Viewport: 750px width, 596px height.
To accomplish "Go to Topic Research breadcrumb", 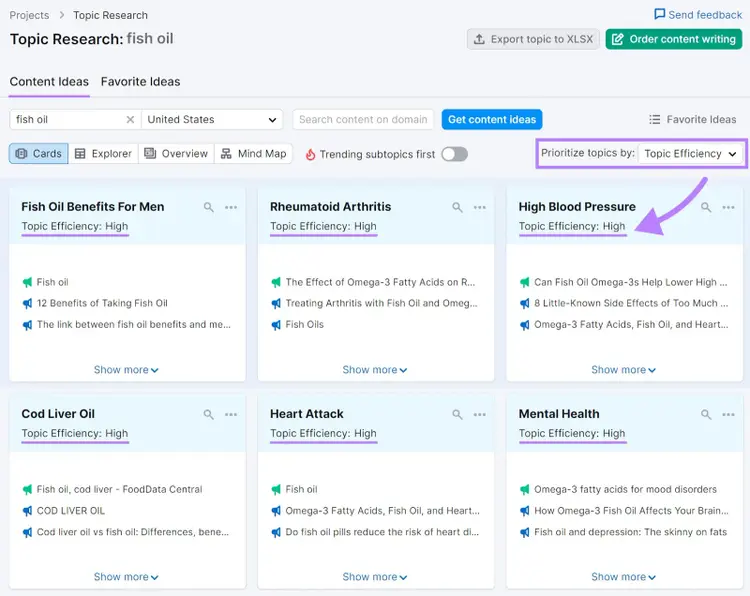I will 110,15.
